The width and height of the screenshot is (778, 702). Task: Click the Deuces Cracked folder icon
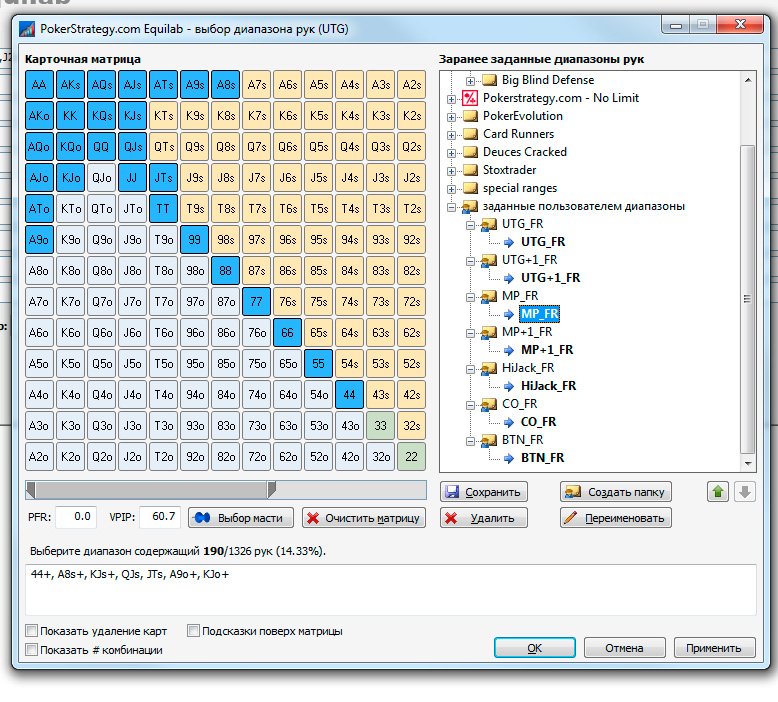[x=469, y=152]
